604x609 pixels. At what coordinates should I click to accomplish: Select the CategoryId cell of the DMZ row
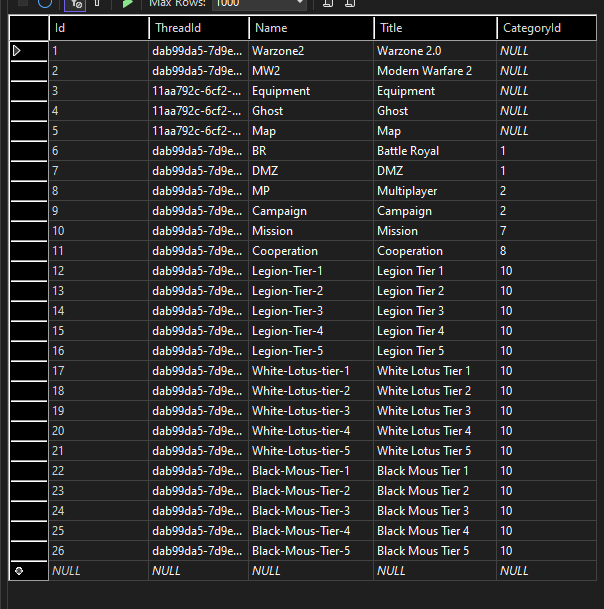coord(547,171)
